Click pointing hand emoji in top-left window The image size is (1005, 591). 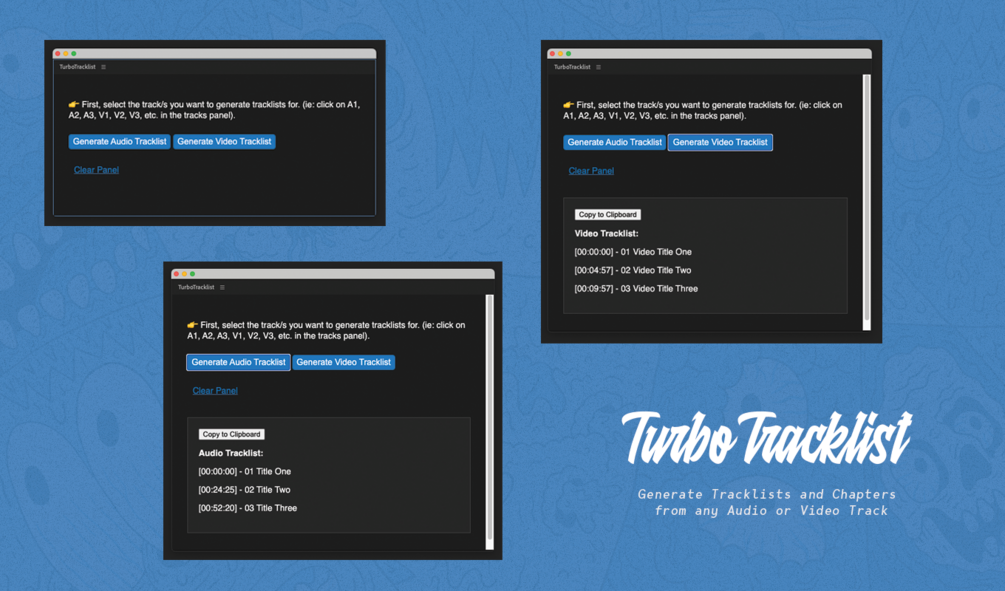tap(74, 104)
